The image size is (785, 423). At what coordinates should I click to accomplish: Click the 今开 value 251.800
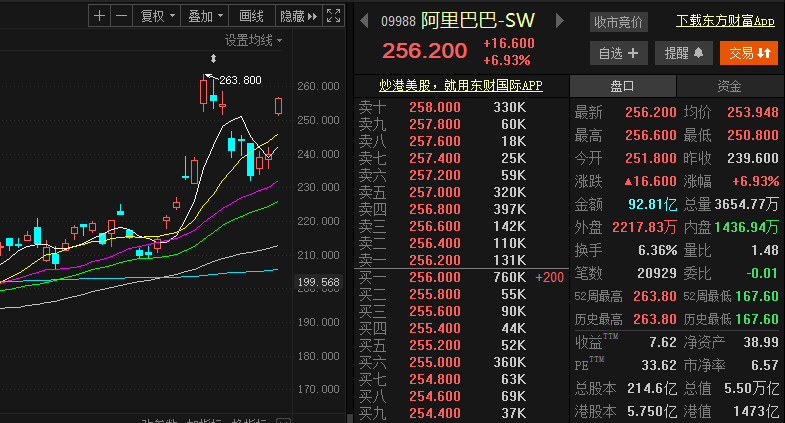coord(651,158)
